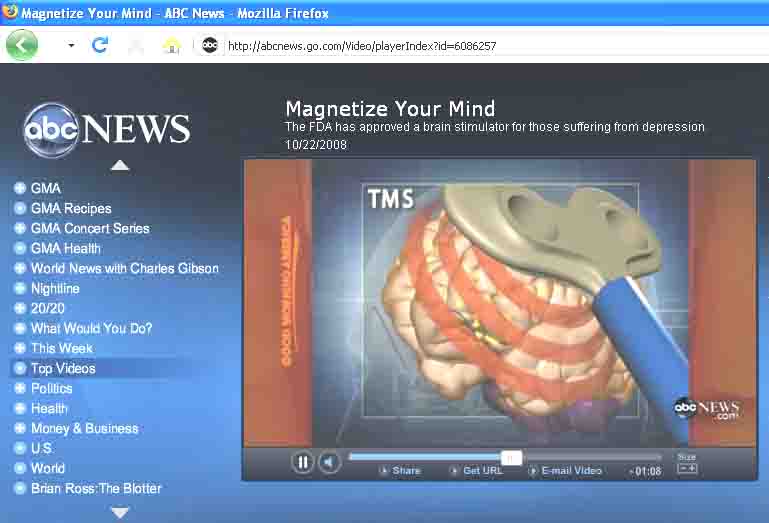This screenshot has width=769, height=523.
Task: Click the Magnetize Your Mind video title
Action: [390, 108]
